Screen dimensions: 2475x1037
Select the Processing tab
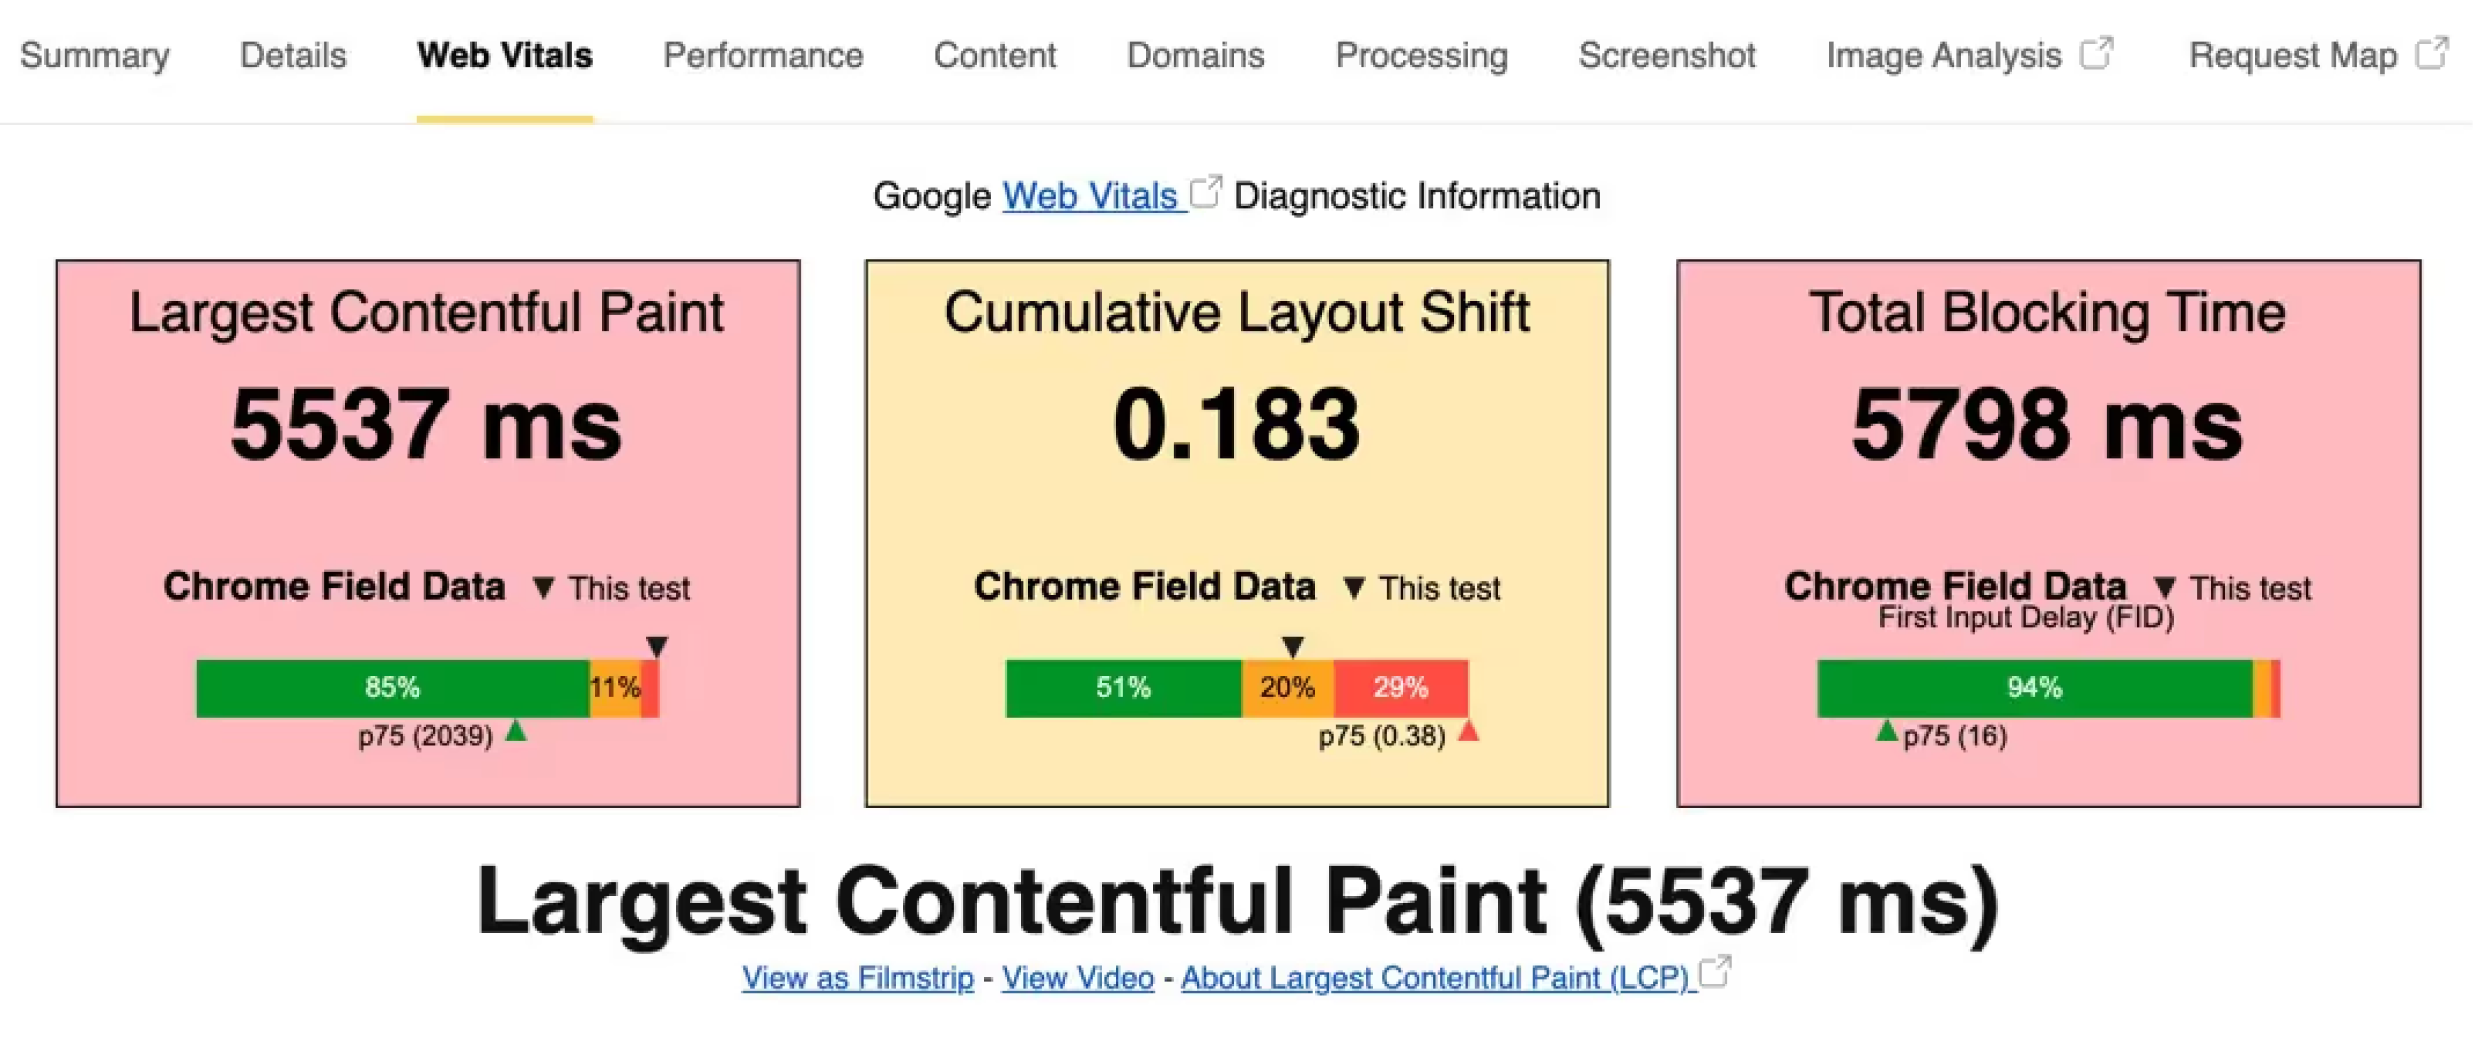click(1421, 55)
